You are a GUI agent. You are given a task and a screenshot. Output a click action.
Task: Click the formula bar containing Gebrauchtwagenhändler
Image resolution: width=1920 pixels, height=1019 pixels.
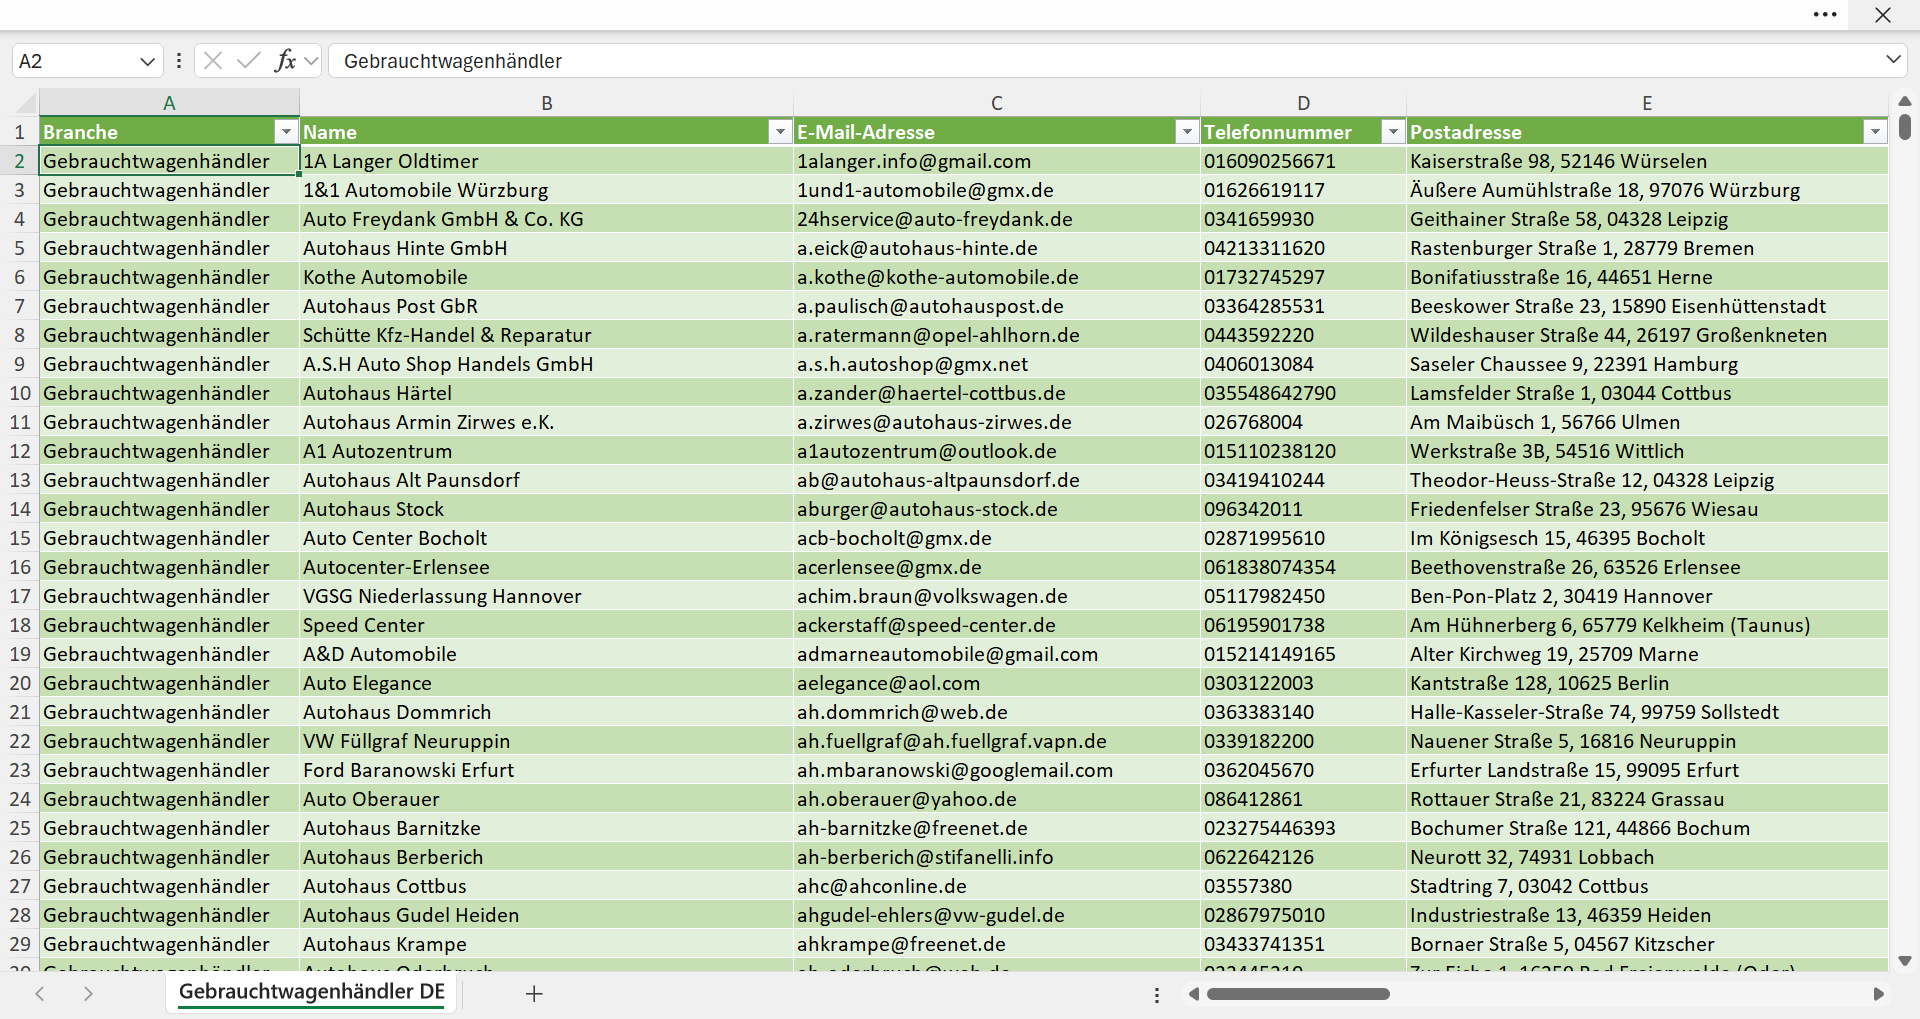click(1105, 61)
